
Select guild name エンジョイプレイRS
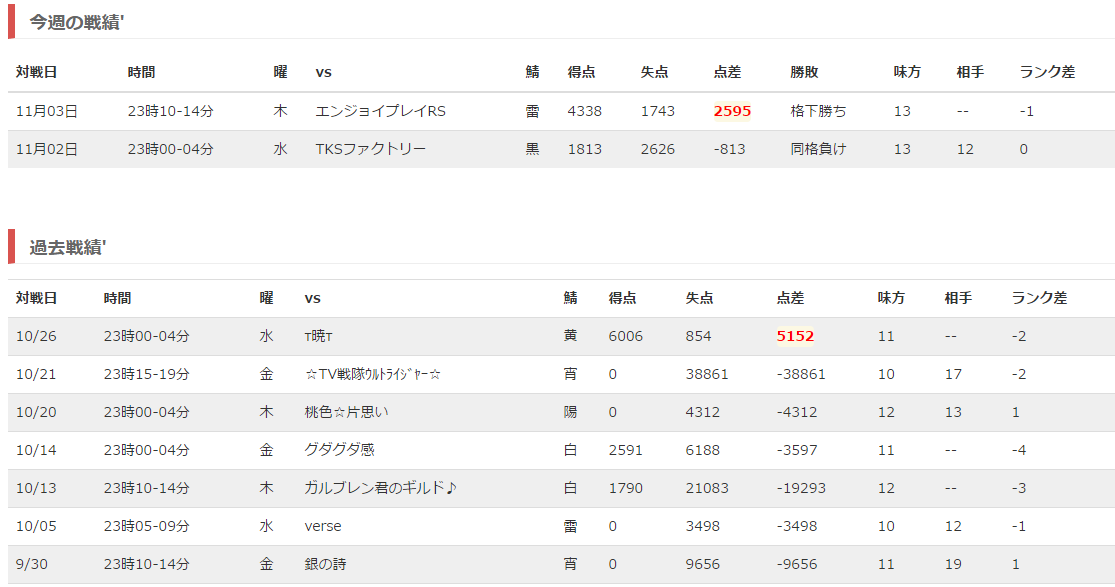[380, 111]
